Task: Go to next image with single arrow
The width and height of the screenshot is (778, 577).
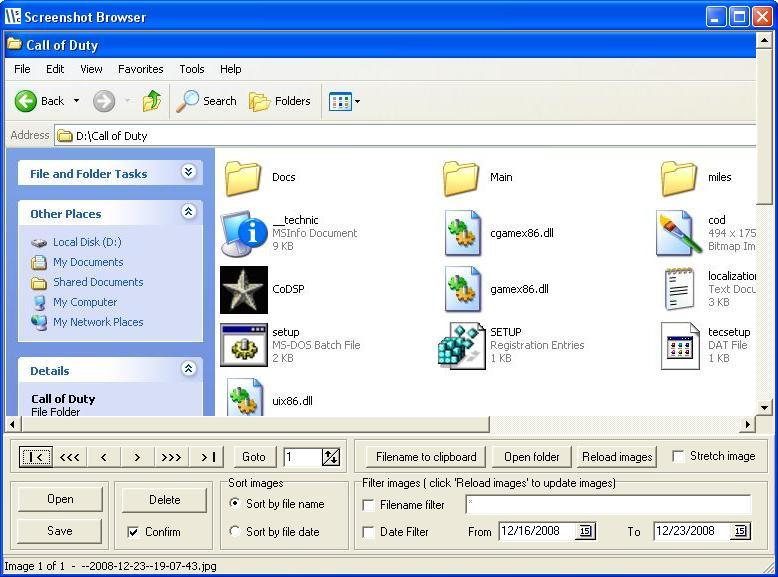Action: 137,456
